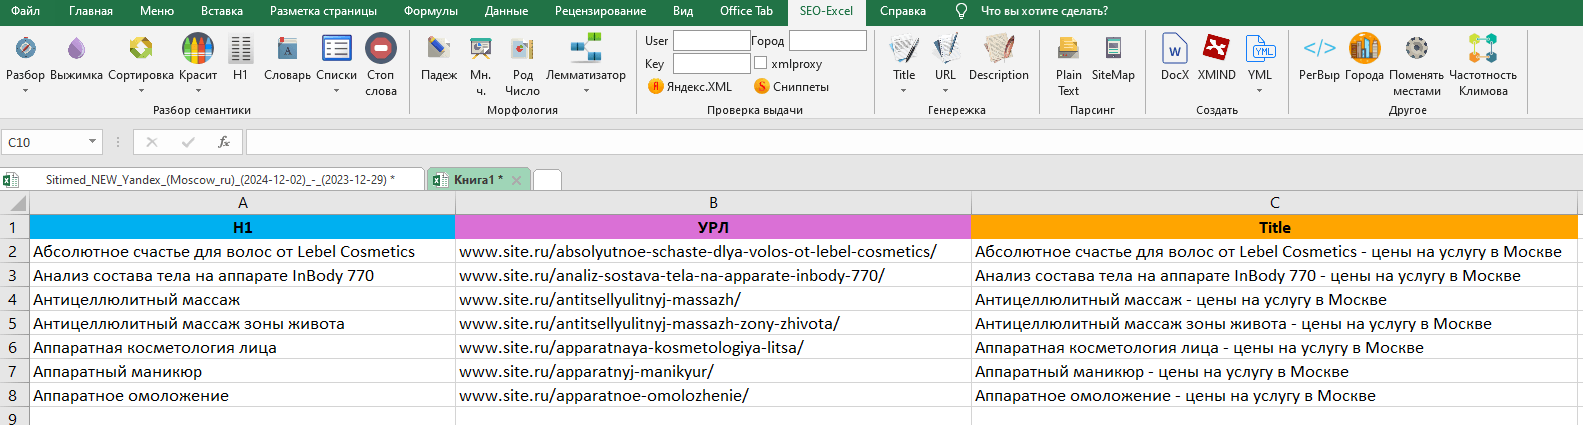Click the Разбор semantic parsing icon
The height and width of the screenshot is (425, 1583).
25,49
